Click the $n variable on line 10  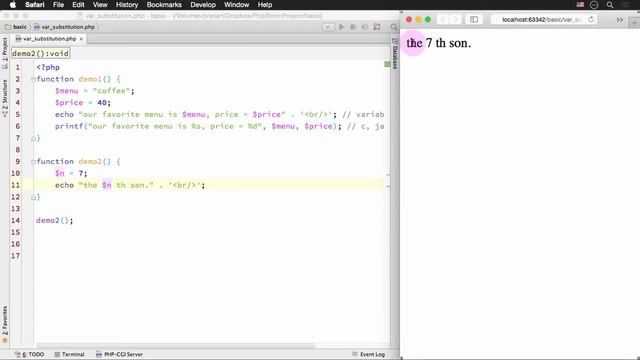[x=60, y=173]
